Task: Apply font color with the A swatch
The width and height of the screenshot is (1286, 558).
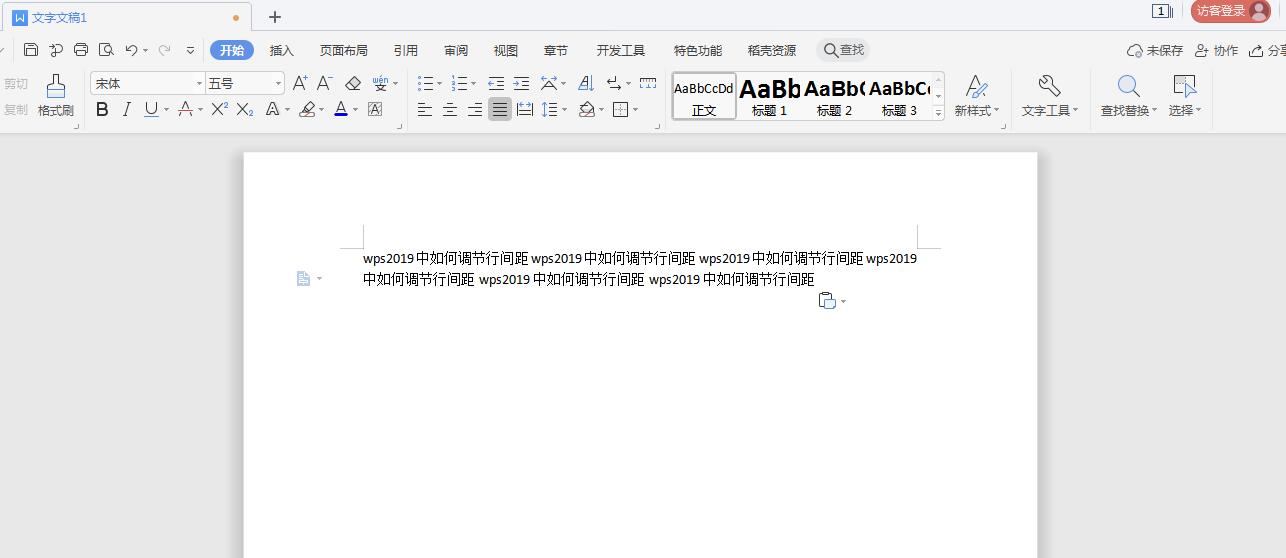Action: click(341, 109)
